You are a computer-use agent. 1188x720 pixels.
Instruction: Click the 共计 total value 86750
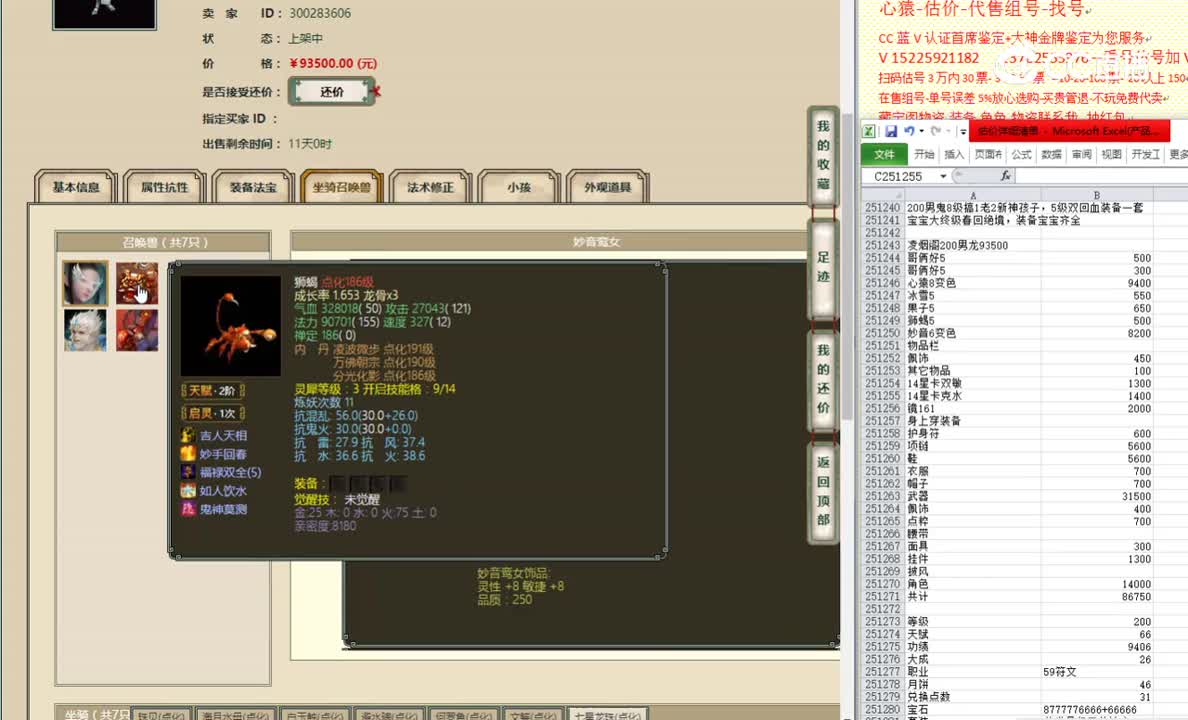[1136, 596]
